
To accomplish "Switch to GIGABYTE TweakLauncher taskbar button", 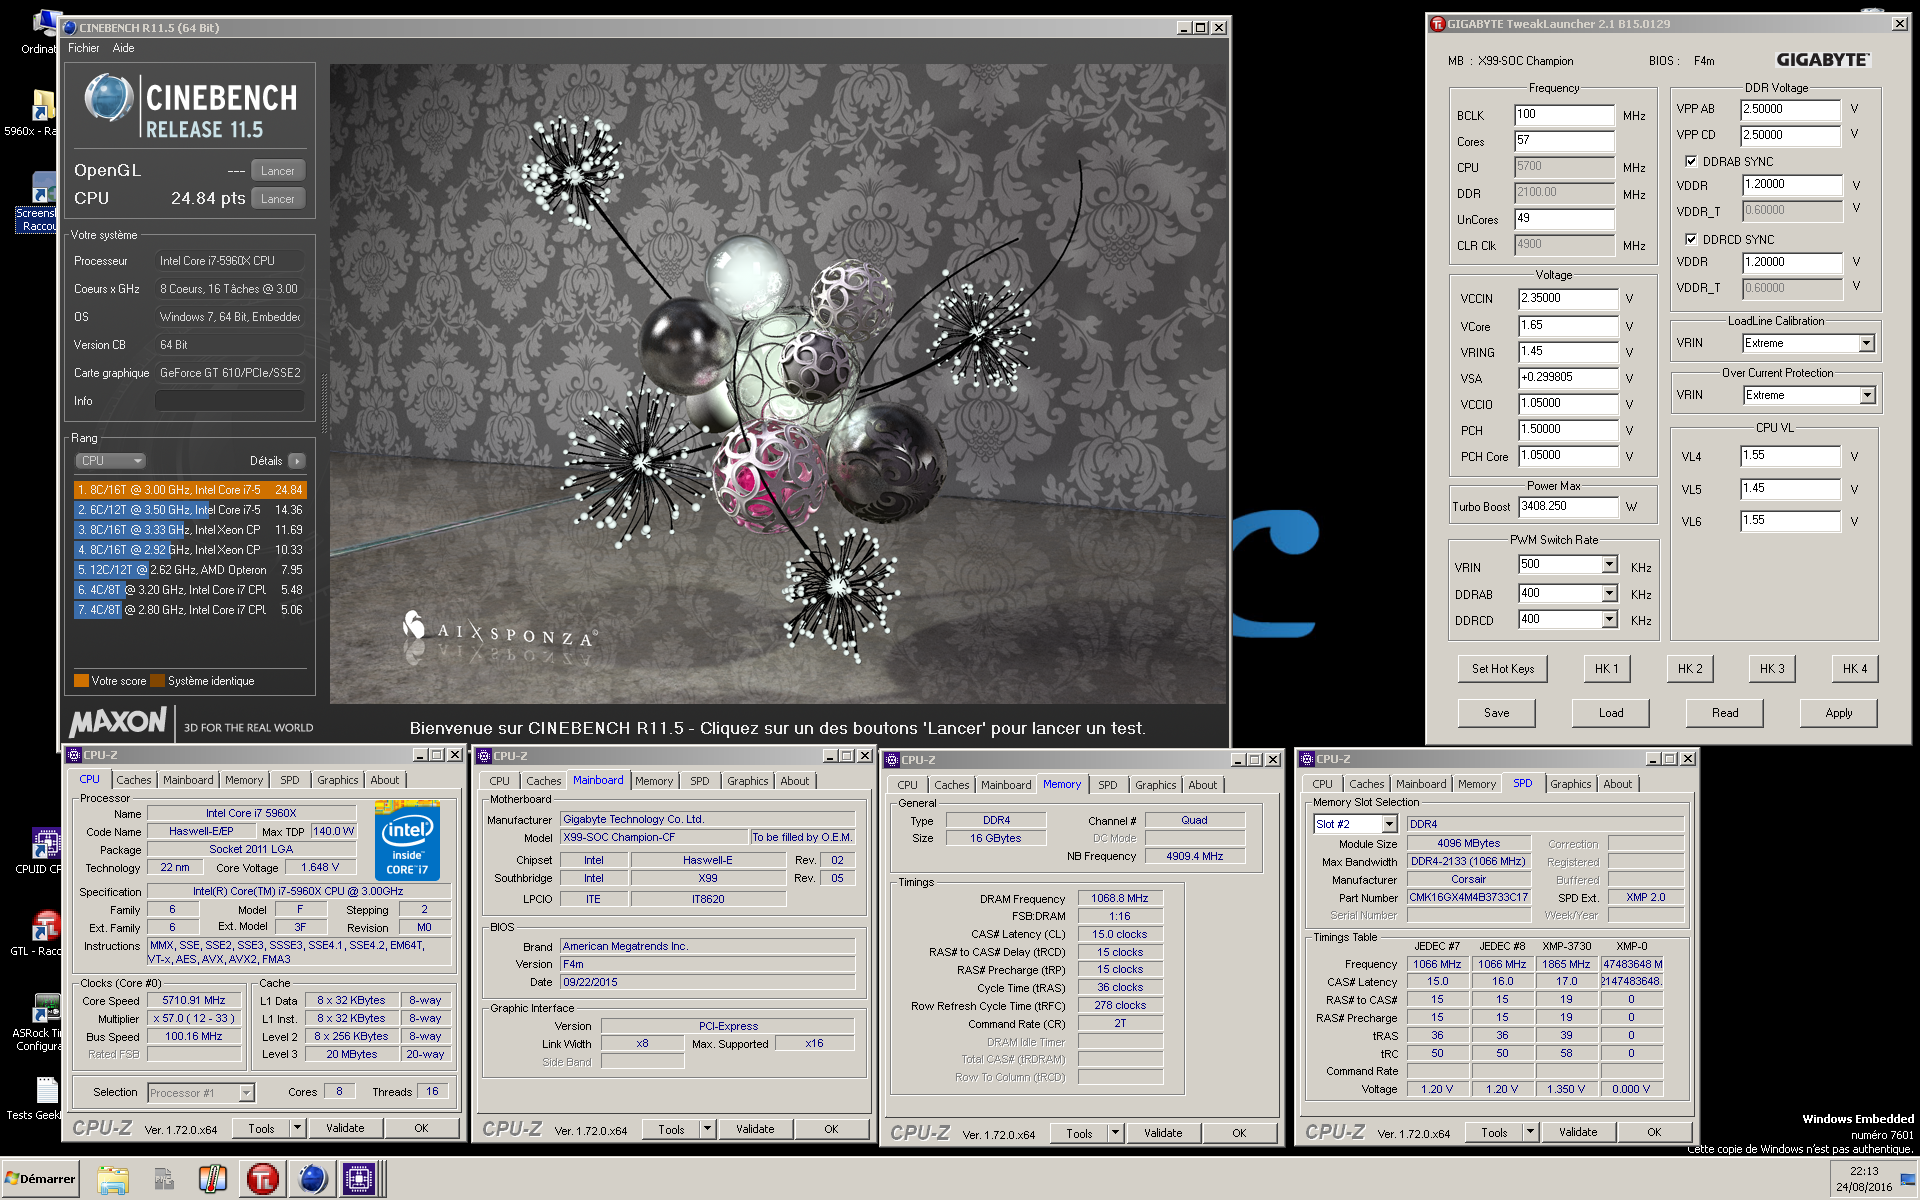I will tap(262, 1179).
